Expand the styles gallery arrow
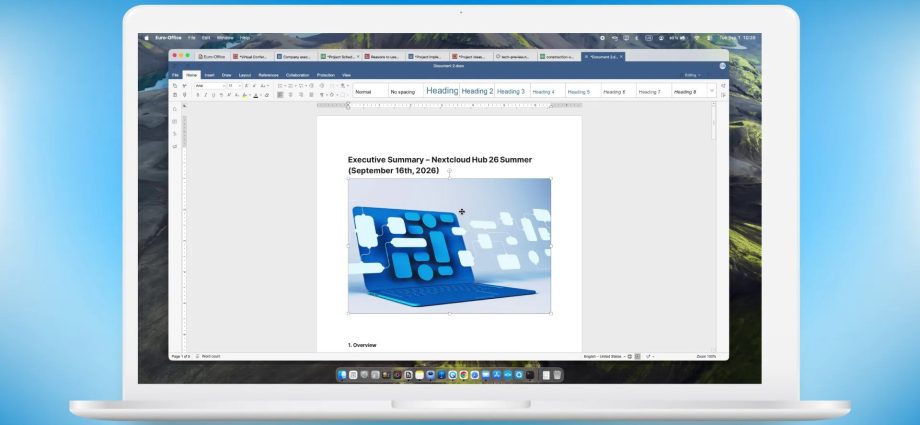This screenshot has width=920, height=425. pos(712,91)
